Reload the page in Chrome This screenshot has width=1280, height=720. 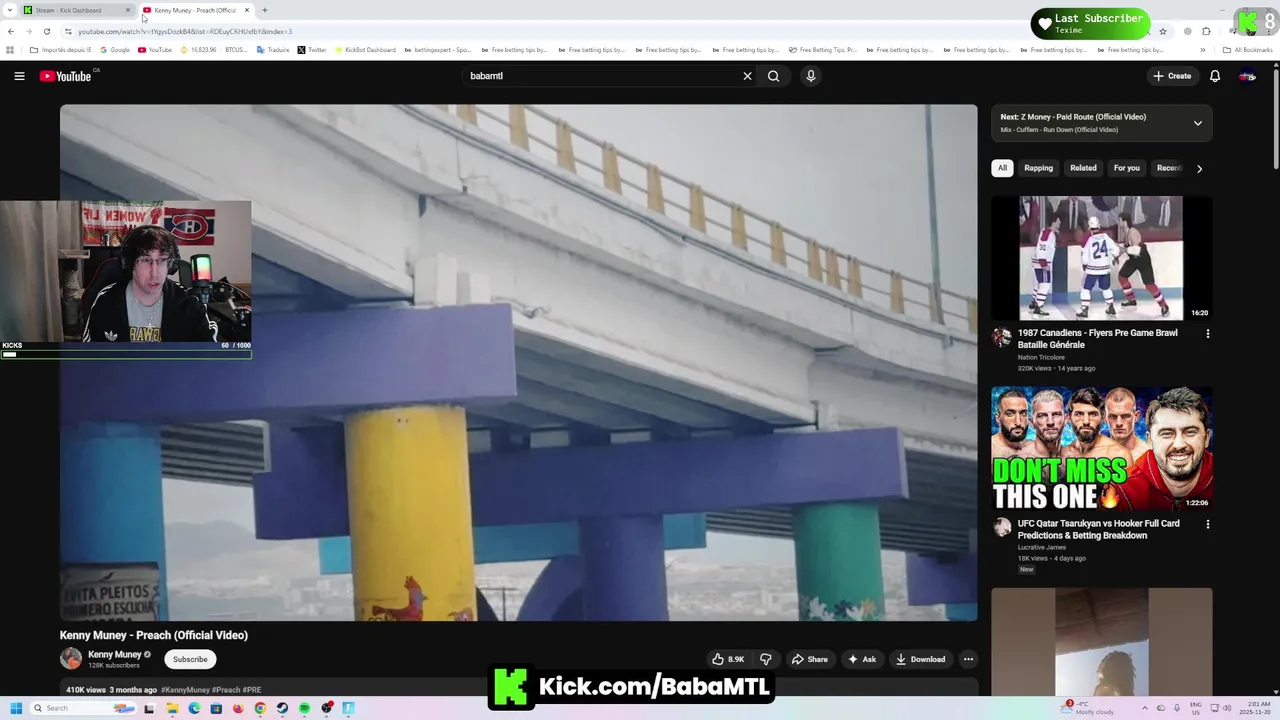46,31
